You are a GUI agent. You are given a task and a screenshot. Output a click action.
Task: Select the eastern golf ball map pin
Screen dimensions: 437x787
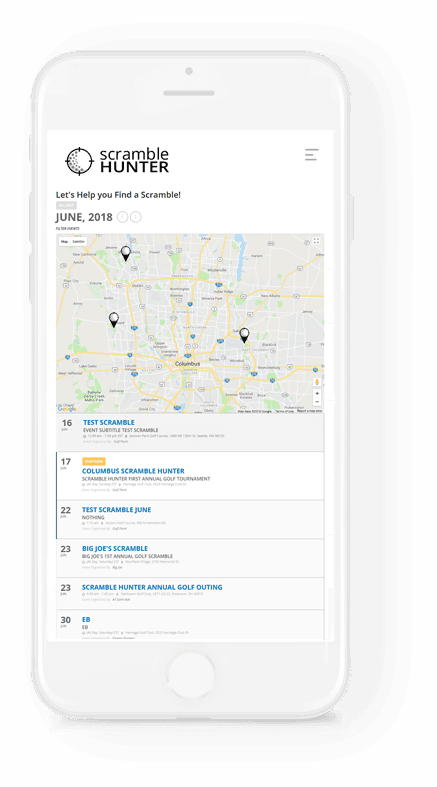[244, 335]
